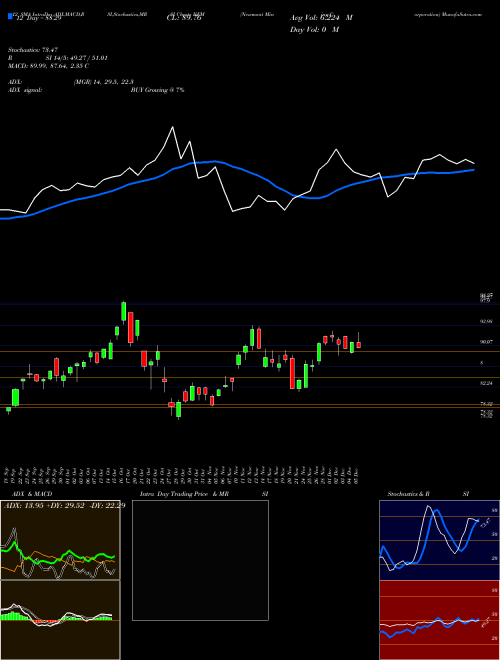500x660 pixels.
Task: Click the '(MGR) 14, 29.5, 22.3' ADX values
Action: tap(104, 82)
